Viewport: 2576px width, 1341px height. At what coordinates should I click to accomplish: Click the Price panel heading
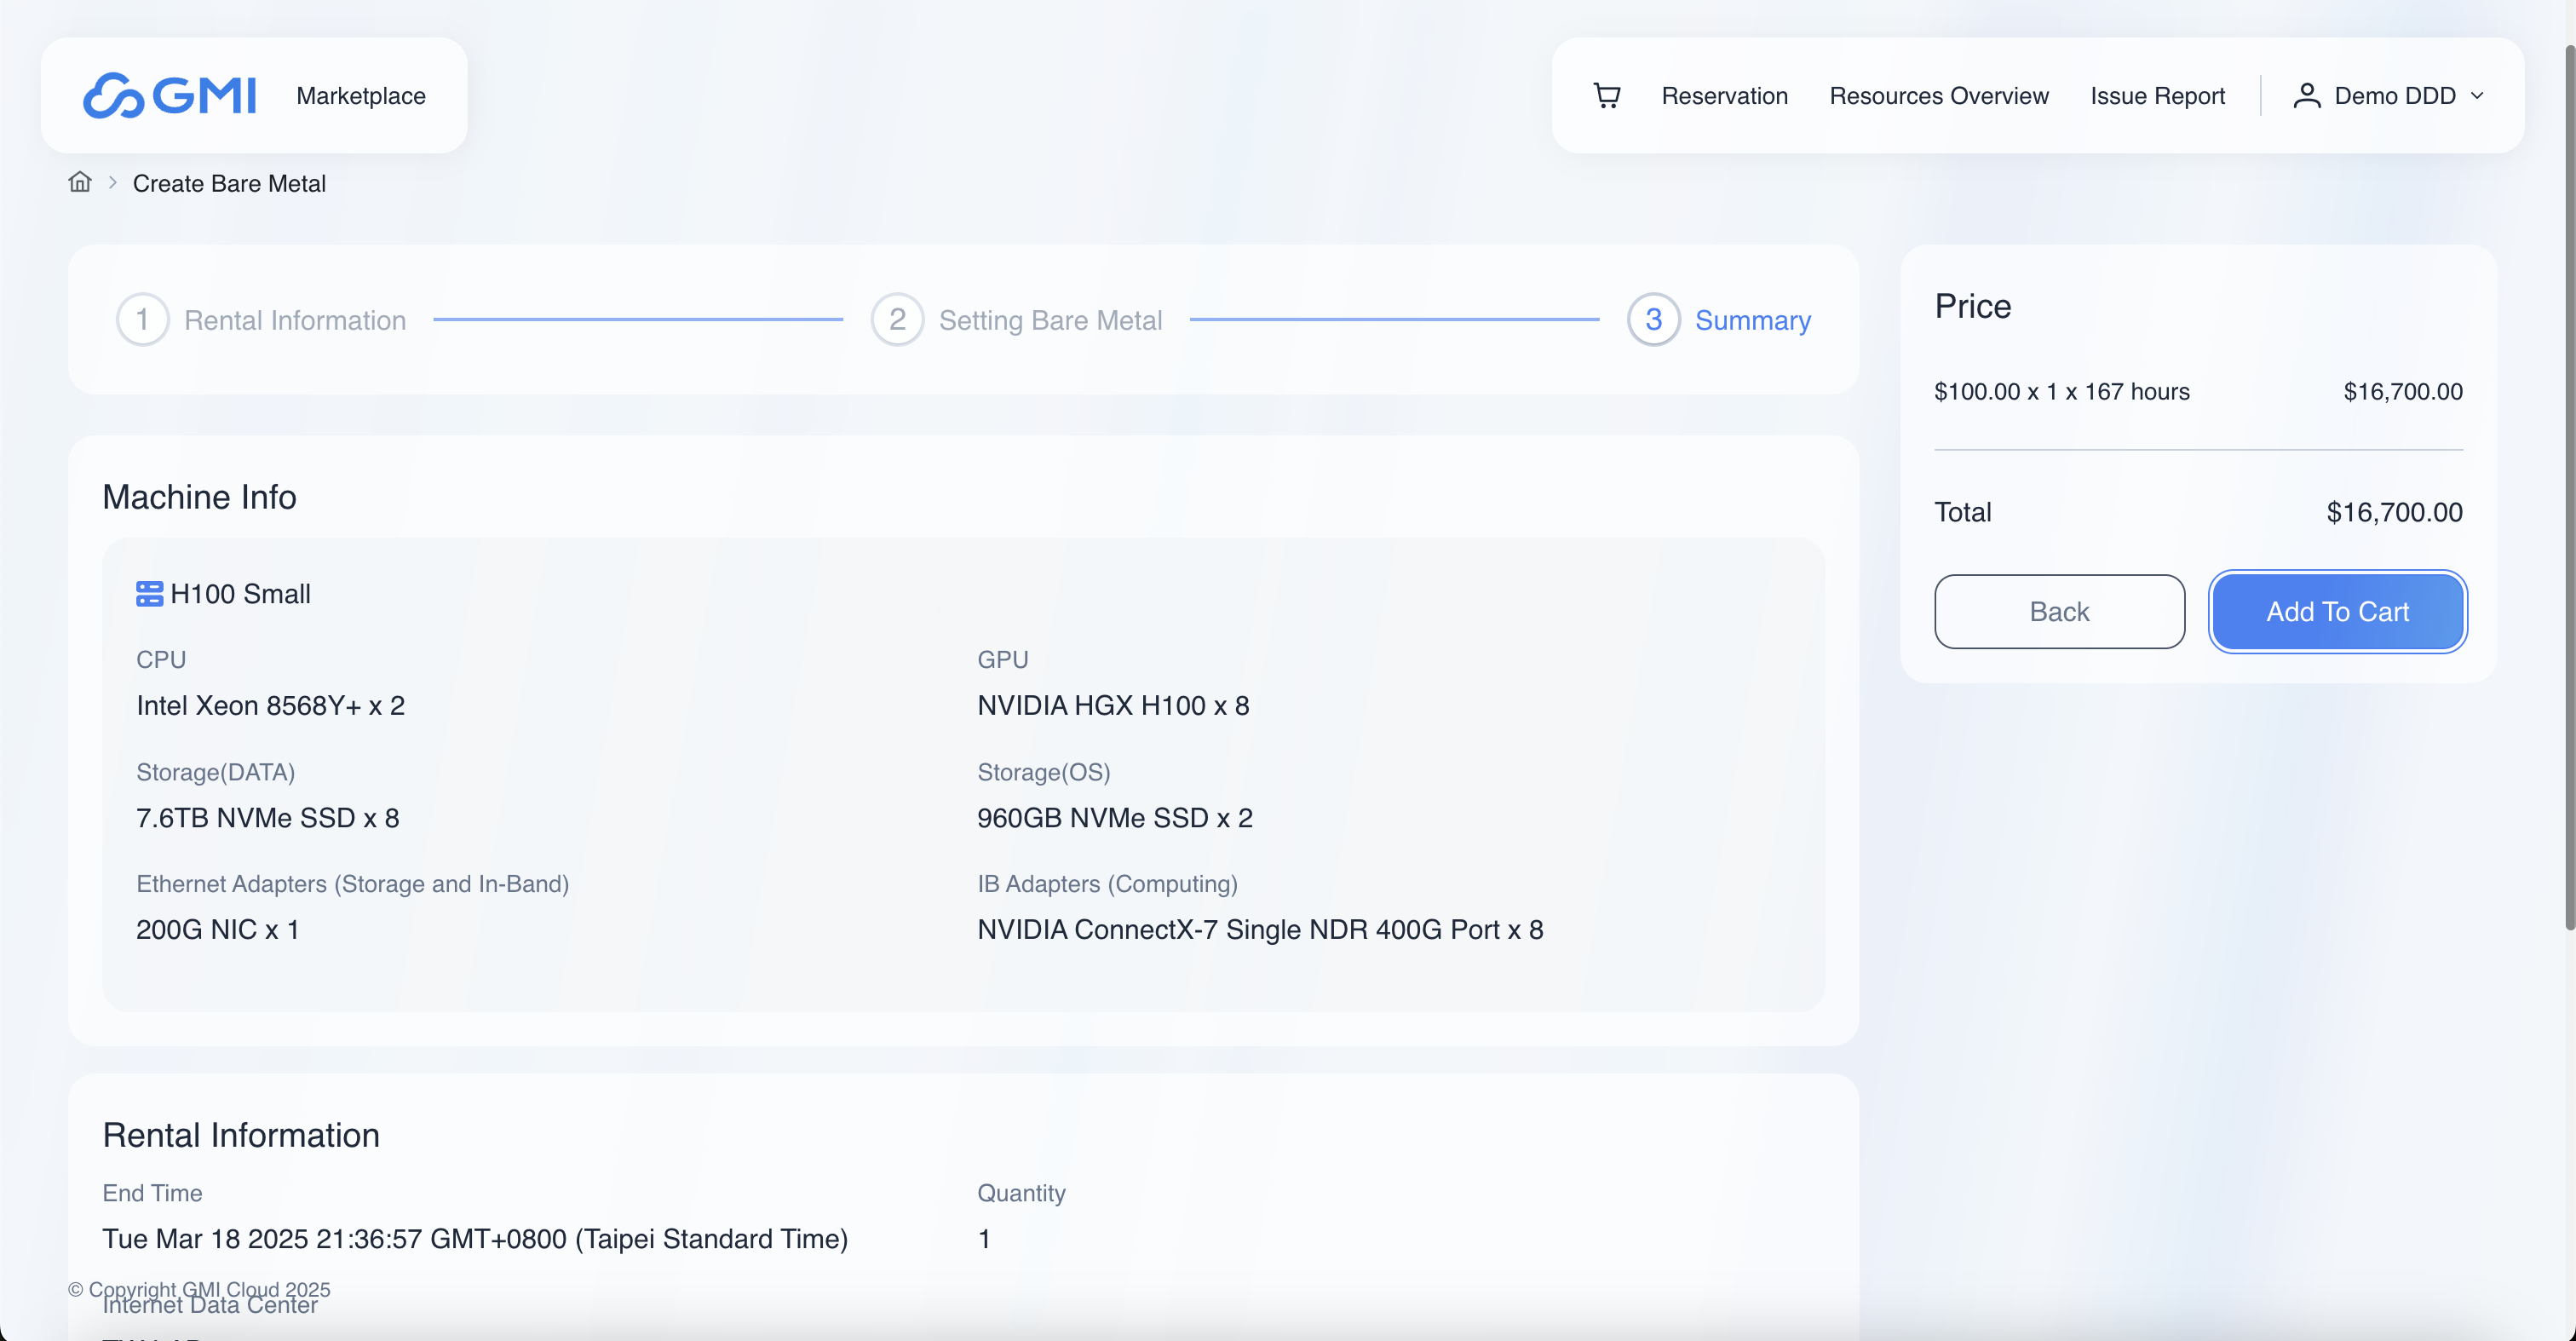(x=1972, y=306)
